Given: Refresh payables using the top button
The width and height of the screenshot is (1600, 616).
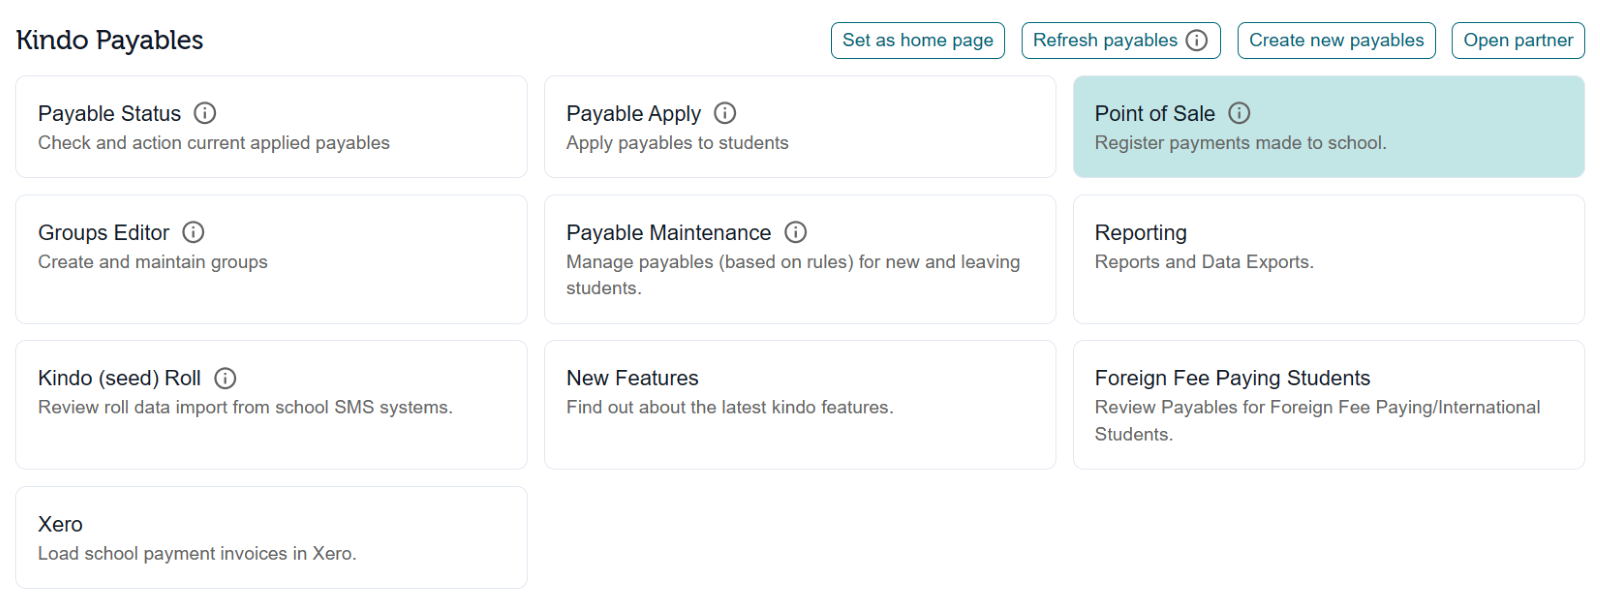Looking at the screenshot, I should (x=1121, y=40).
